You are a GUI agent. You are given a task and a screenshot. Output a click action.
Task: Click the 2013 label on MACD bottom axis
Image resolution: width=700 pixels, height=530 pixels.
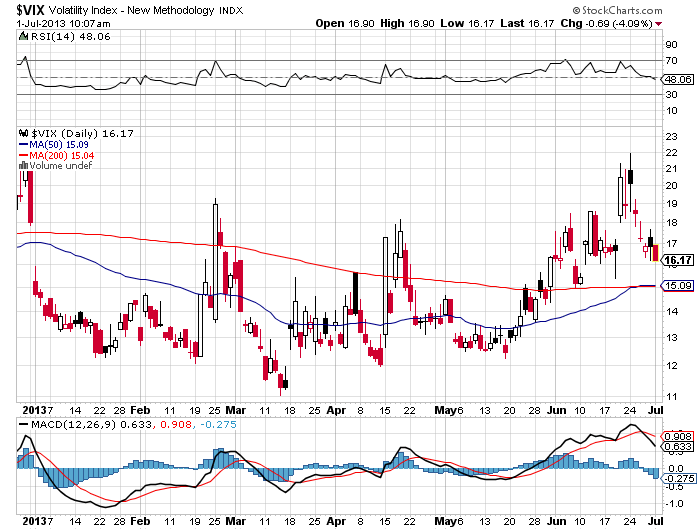coord(35,522)
